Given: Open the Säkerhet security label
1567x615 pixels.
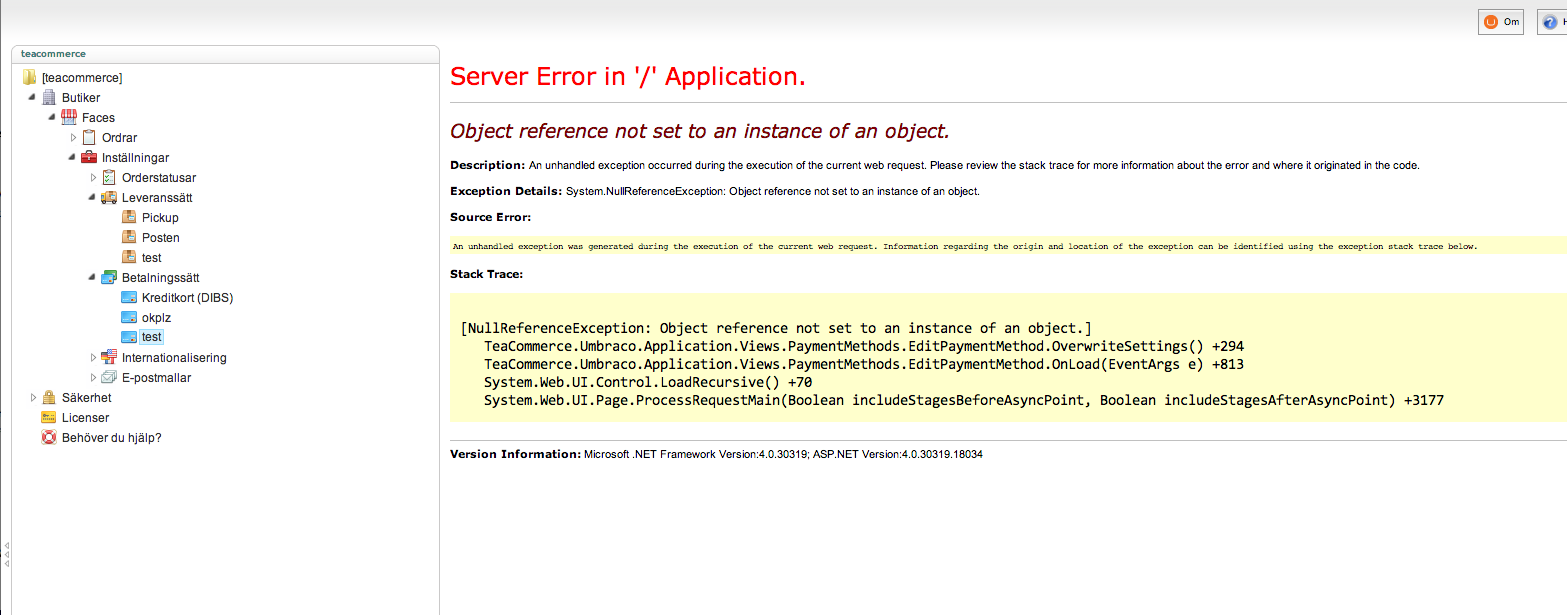Looking at the screenshot, I should pyautogui.click(x=86, y=398).
